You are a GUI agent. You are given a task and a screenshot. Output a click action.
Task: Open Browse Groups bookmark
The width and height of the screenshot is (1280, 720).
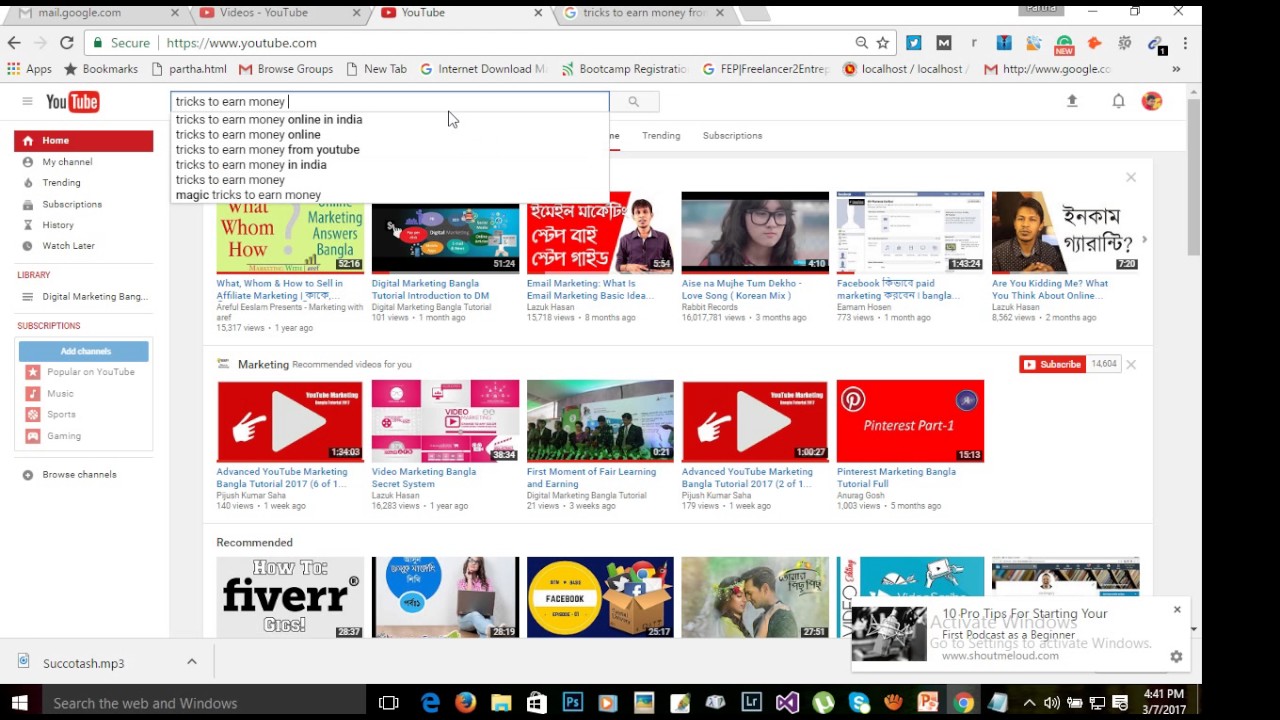286,69
